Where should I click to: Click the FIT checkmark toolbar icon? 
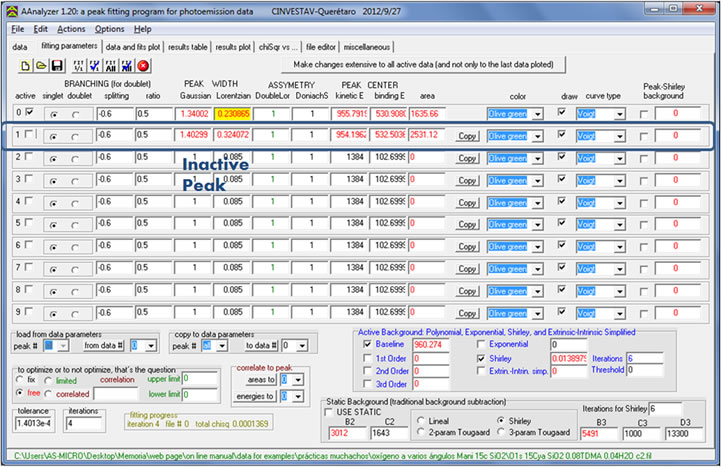coord(95,65)
